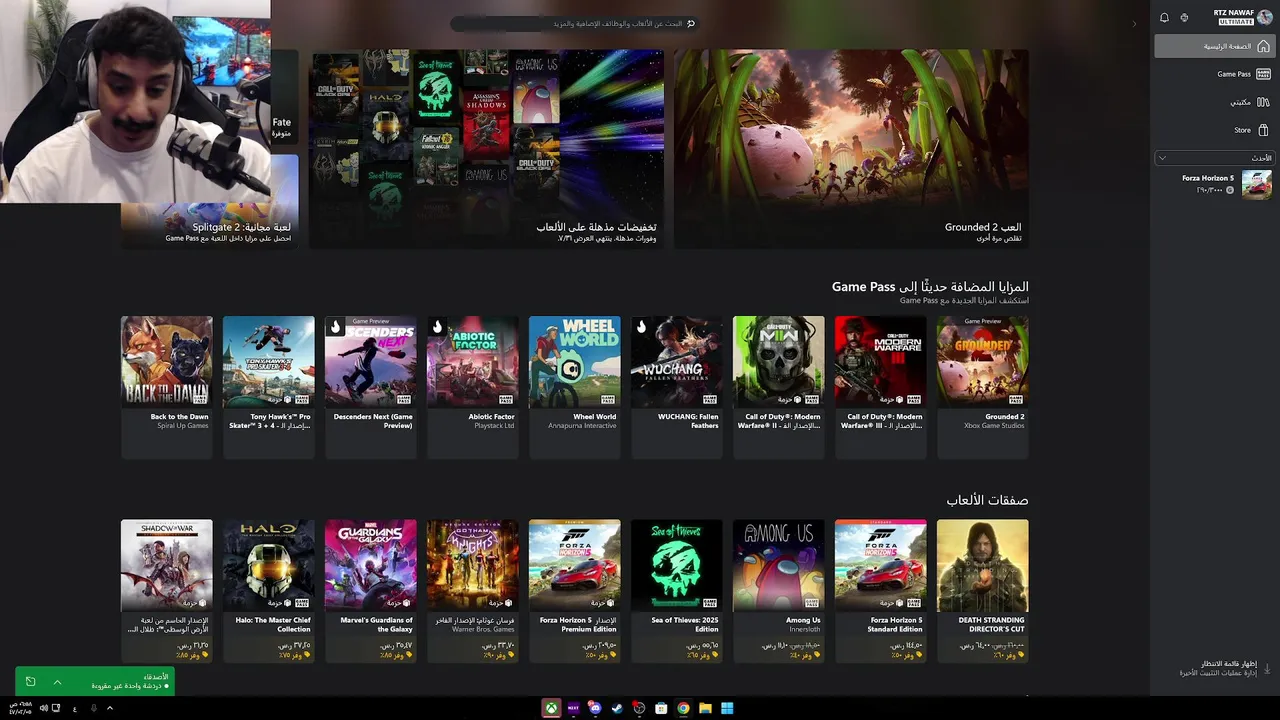Open Sea of Thieves: 2025 Edition deal

[x=676, y=590]
